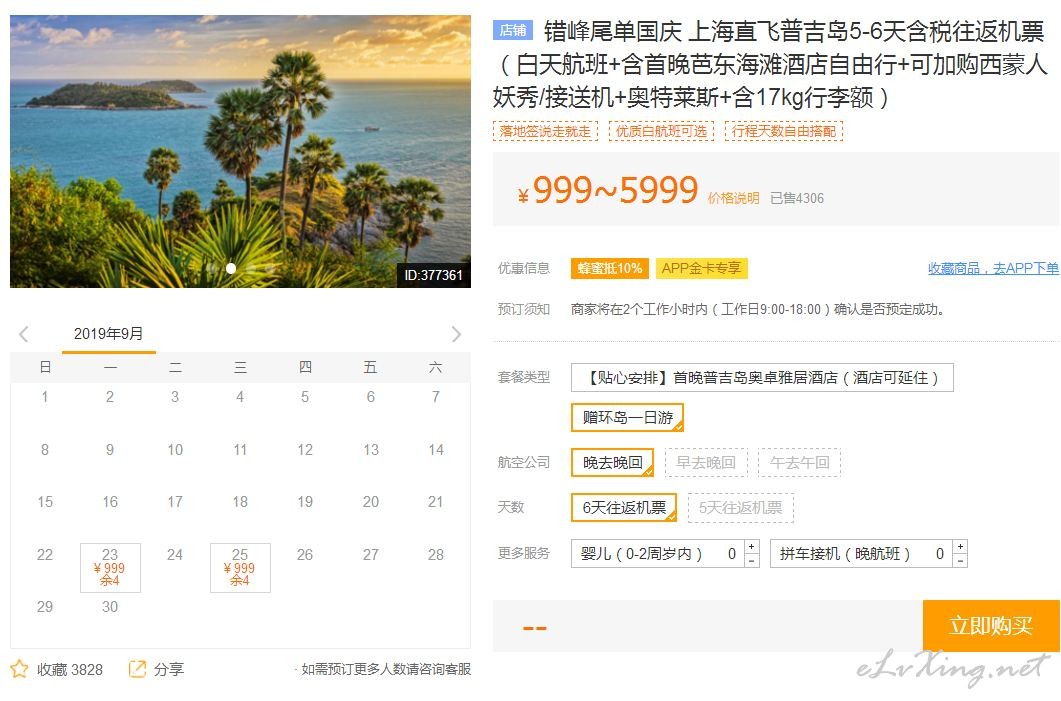The width and height of the screenshot is (1061, 701).
Task: Click calendar date 16
Action: point(110,502)
